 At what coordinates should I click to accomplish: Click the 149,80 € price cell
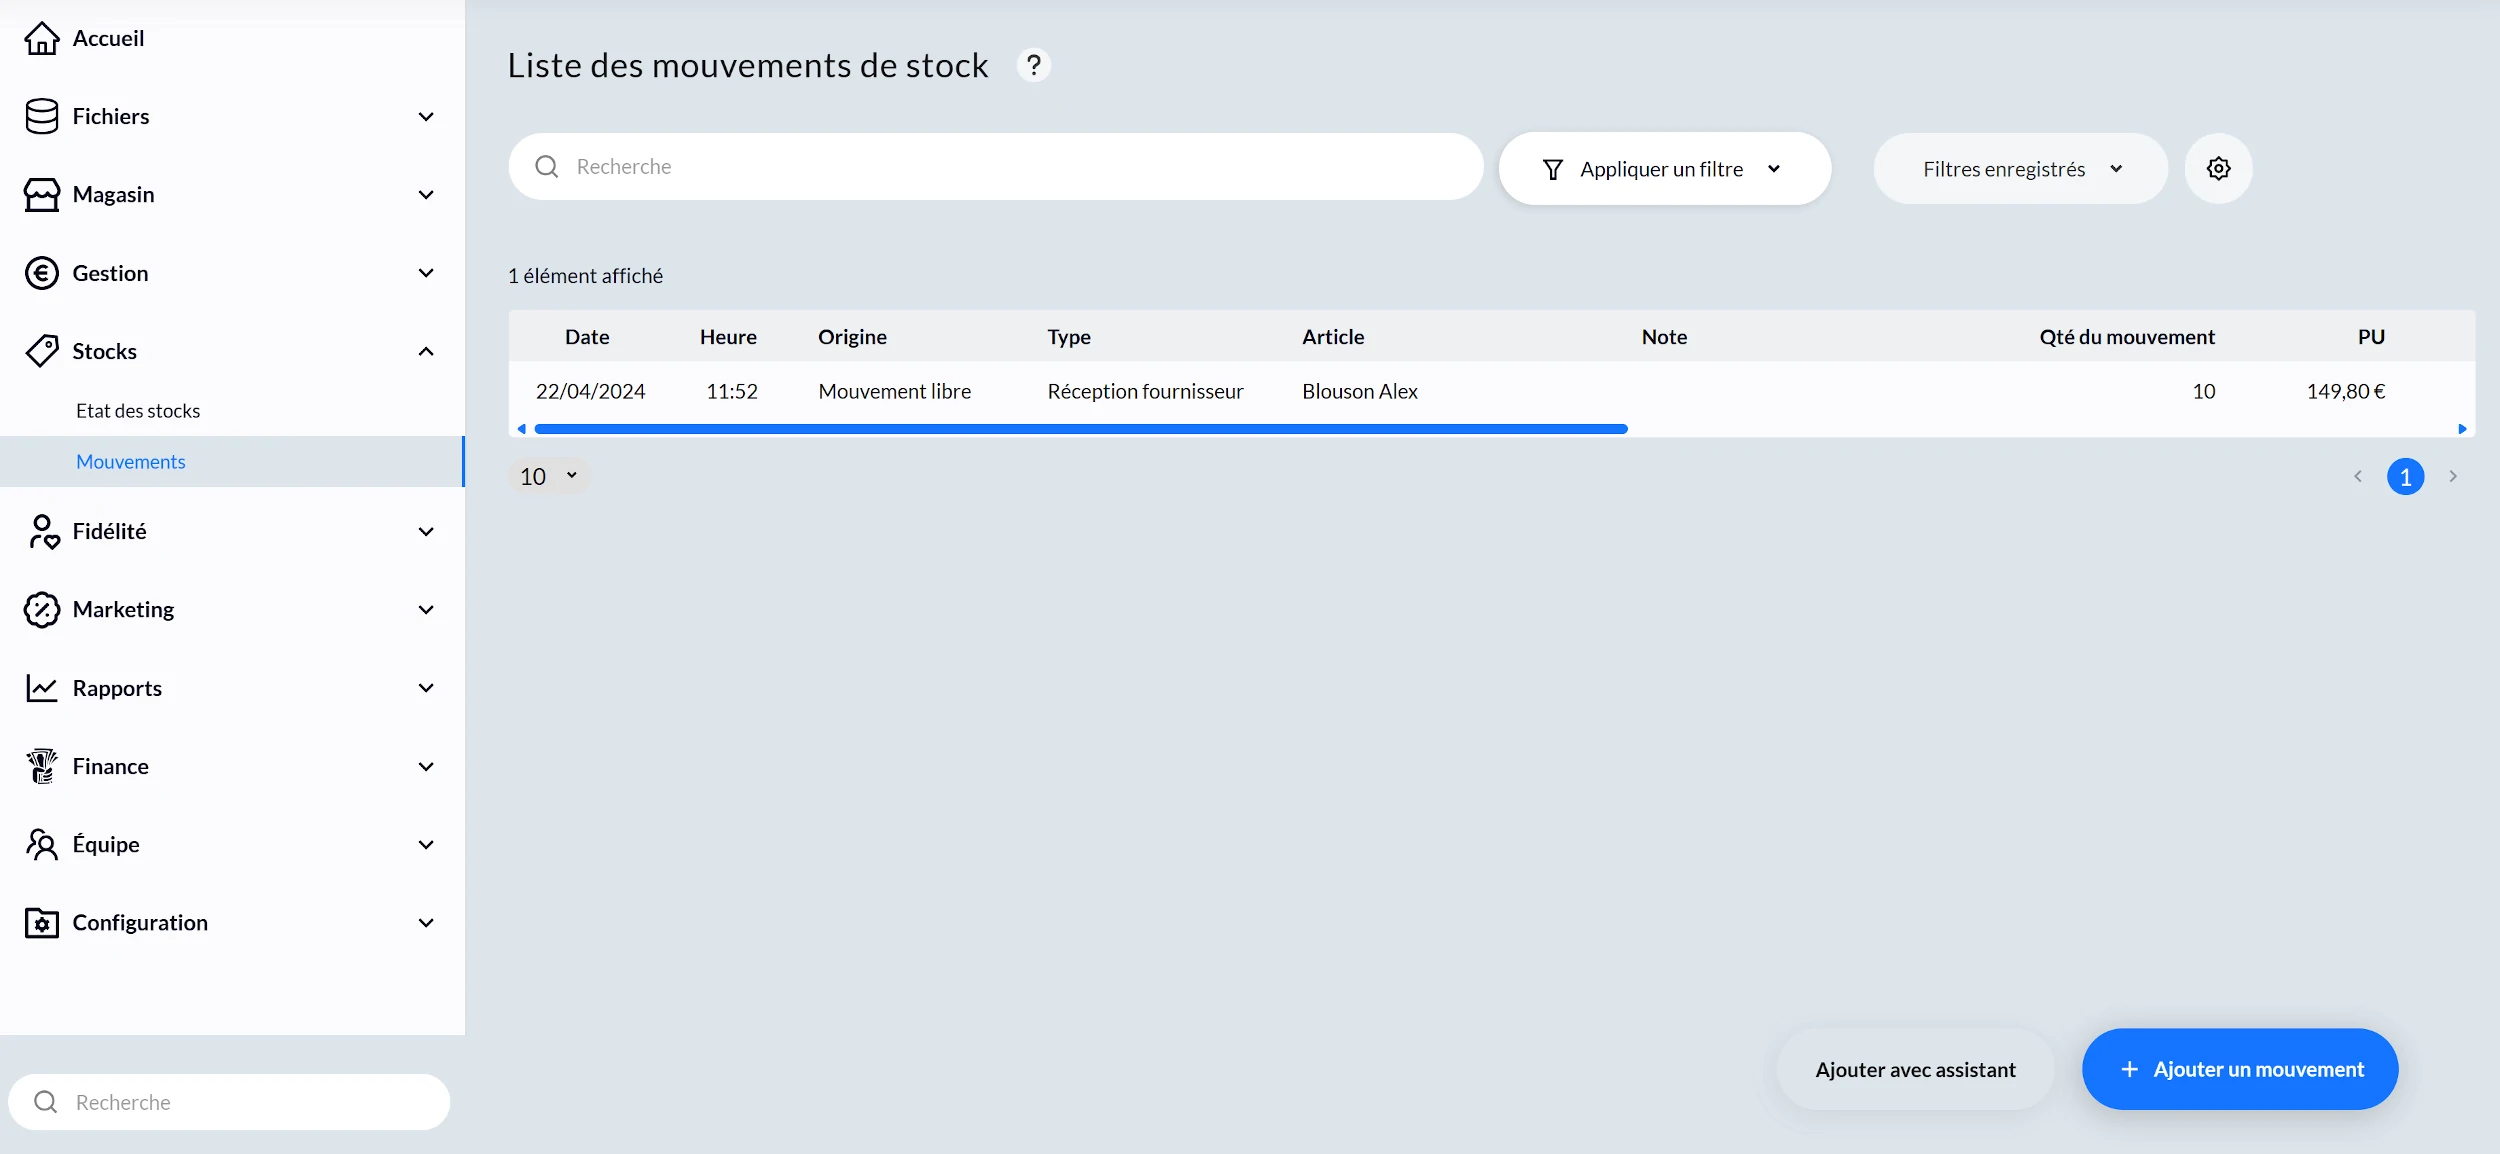[x=2345, y=391]
